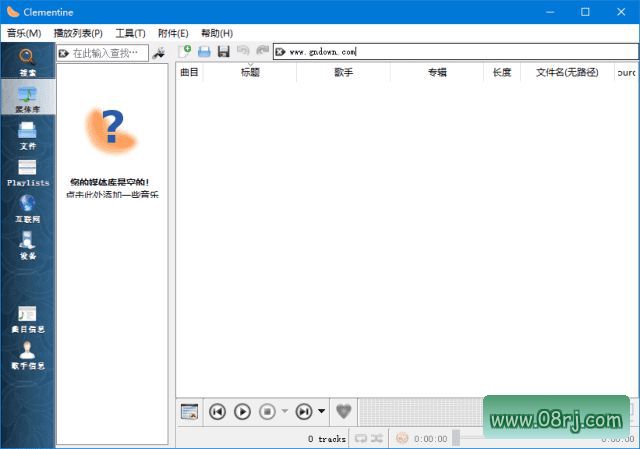Skip to the next track
The image size is (640, 449).
click(x=304, y=411)
